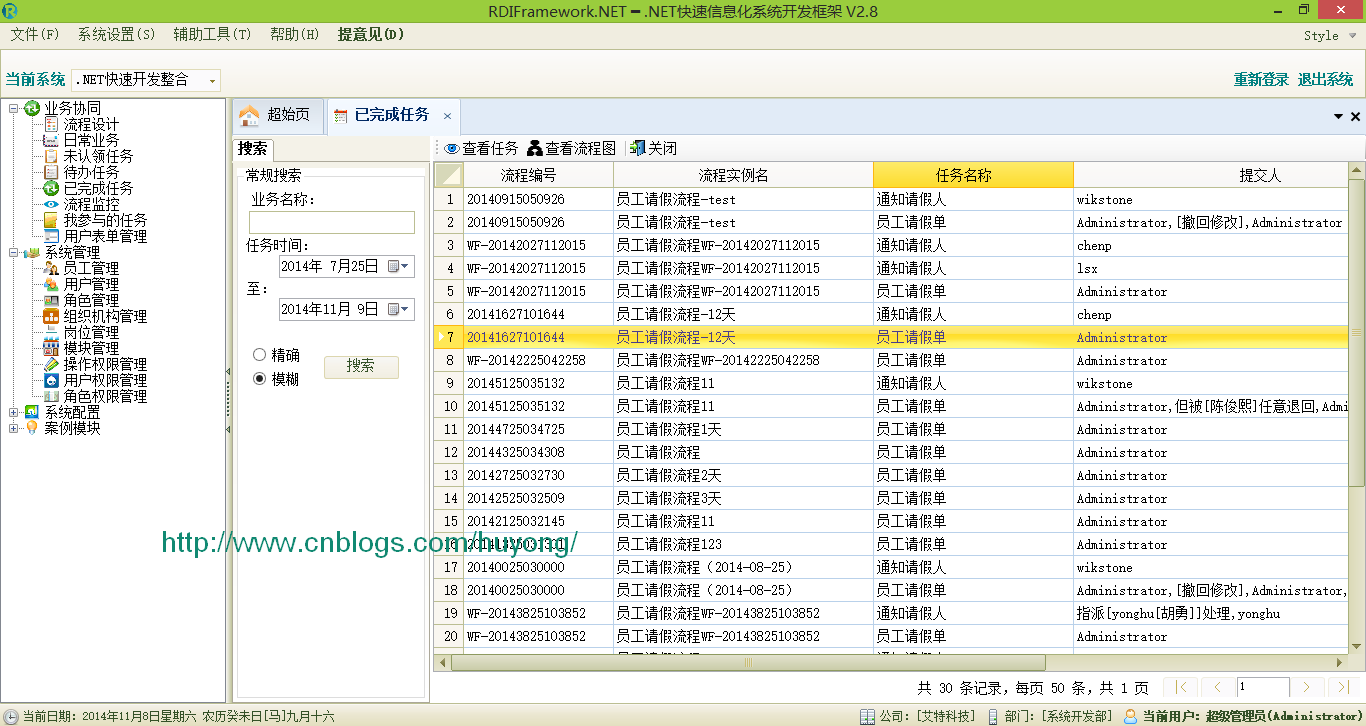Open 流程监控 eye icon in the tree
The height and width of the screenshot is (726, 1366).
[x=52, y=204]
